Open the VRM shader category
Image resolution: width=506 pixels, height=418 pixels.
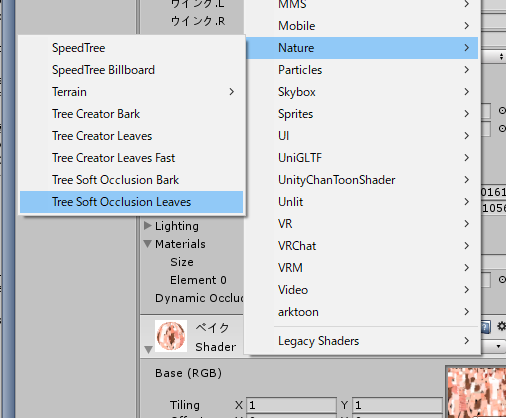click(x=362, y=268)
